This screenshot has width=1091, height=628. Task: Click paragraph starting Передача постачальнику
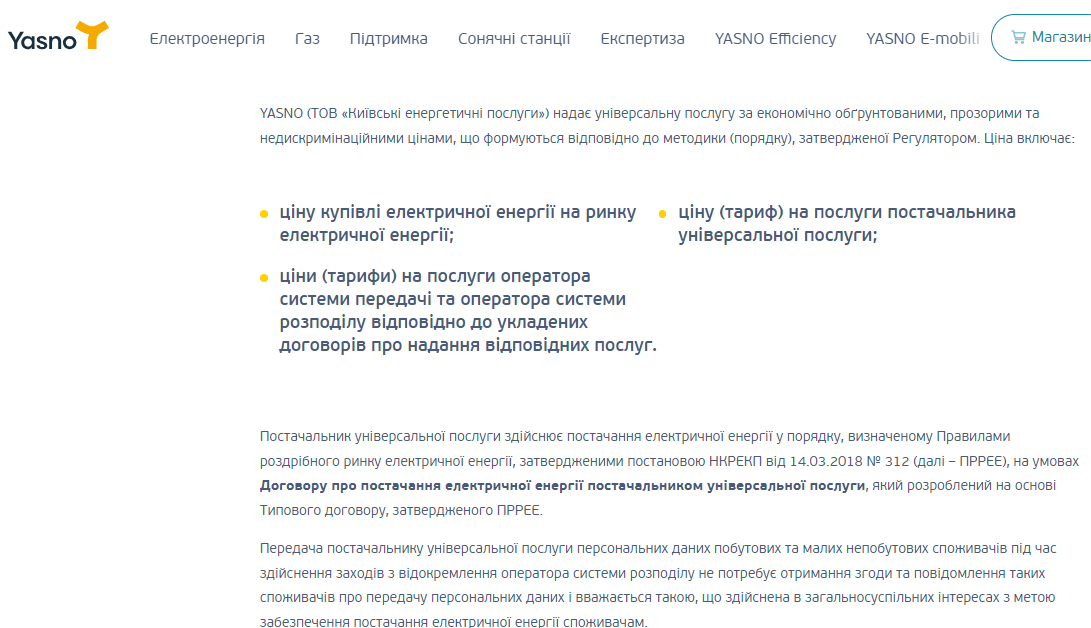click(658, 585)
